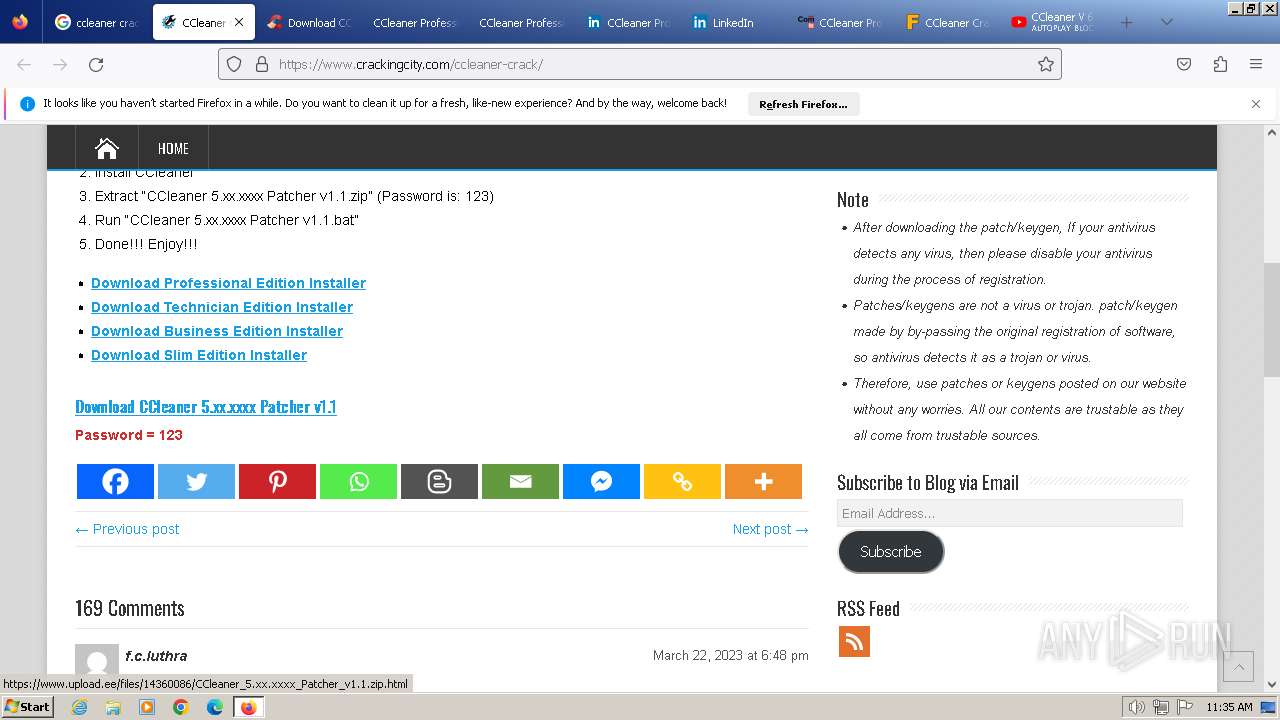Click the taskbar clock showing 11:35 AM
Viewport: 1280px width, 720px height.
(x=1229, y=707)
